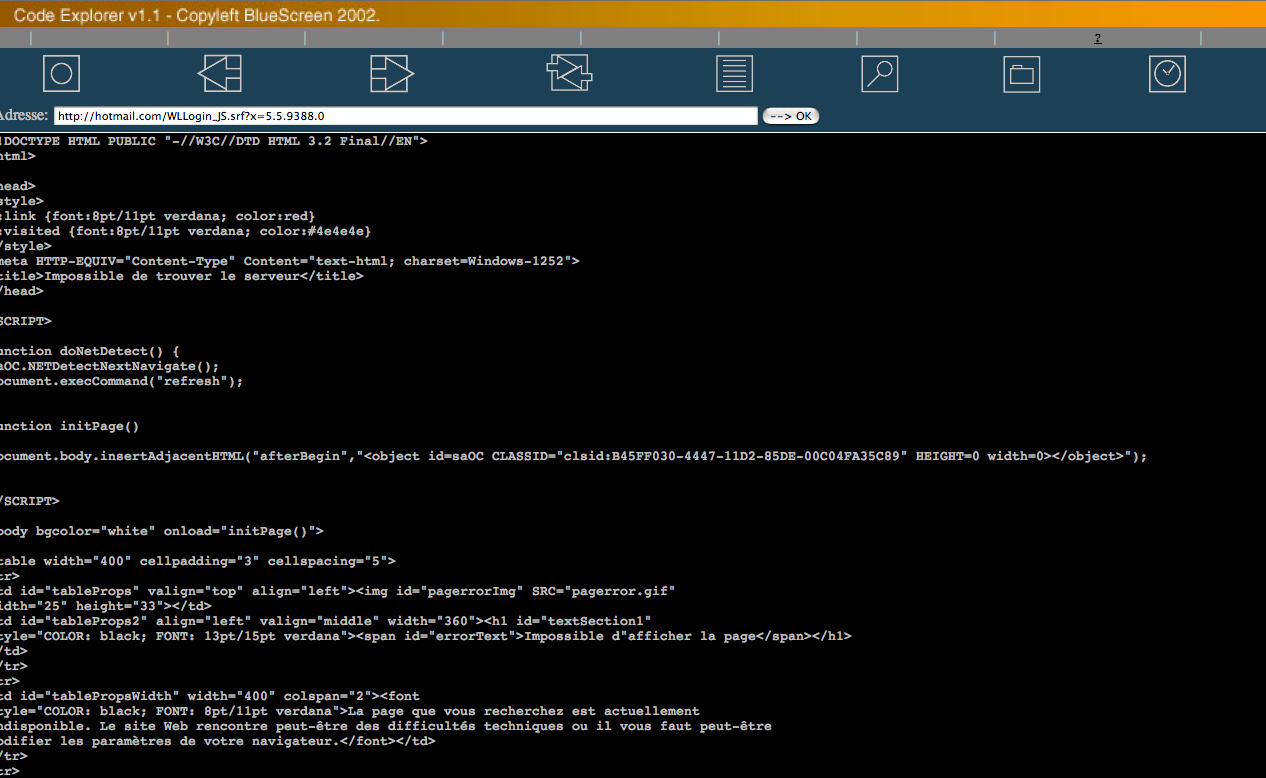Click the td id="tableProps2" code line
This screenshot has width=1266, height=778.
coord(326,621)
